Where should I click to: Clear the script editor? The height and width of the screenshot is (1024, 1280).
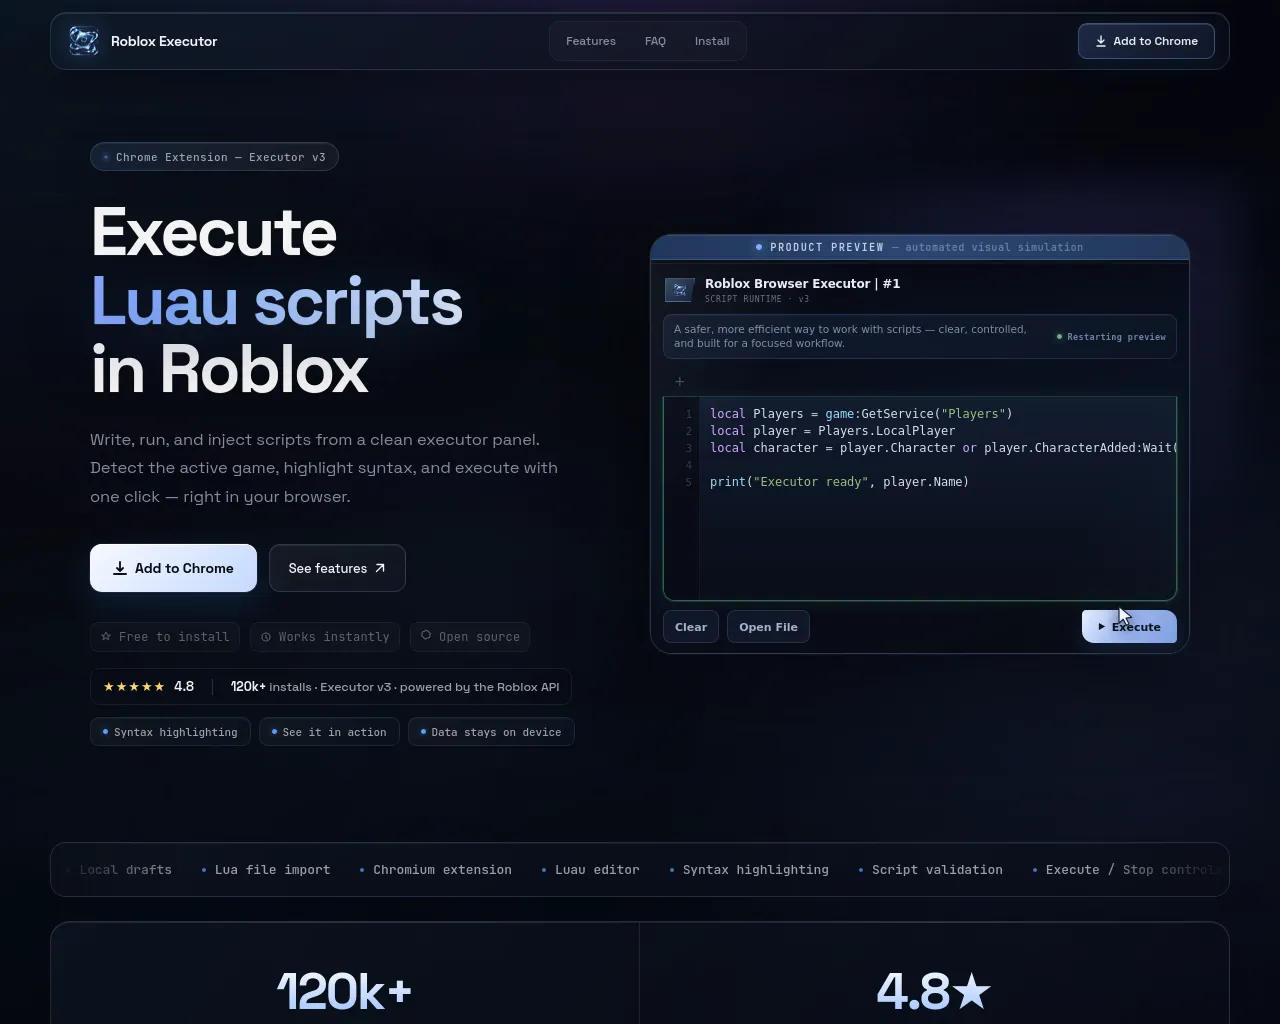(691, 627)
